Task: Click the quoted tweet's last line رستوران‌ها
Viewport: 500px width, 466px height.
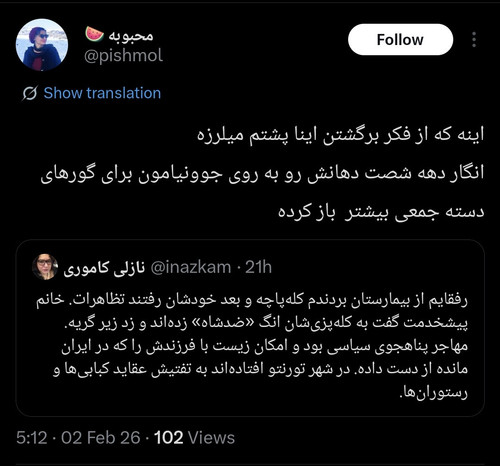Action: click(433, 392)
